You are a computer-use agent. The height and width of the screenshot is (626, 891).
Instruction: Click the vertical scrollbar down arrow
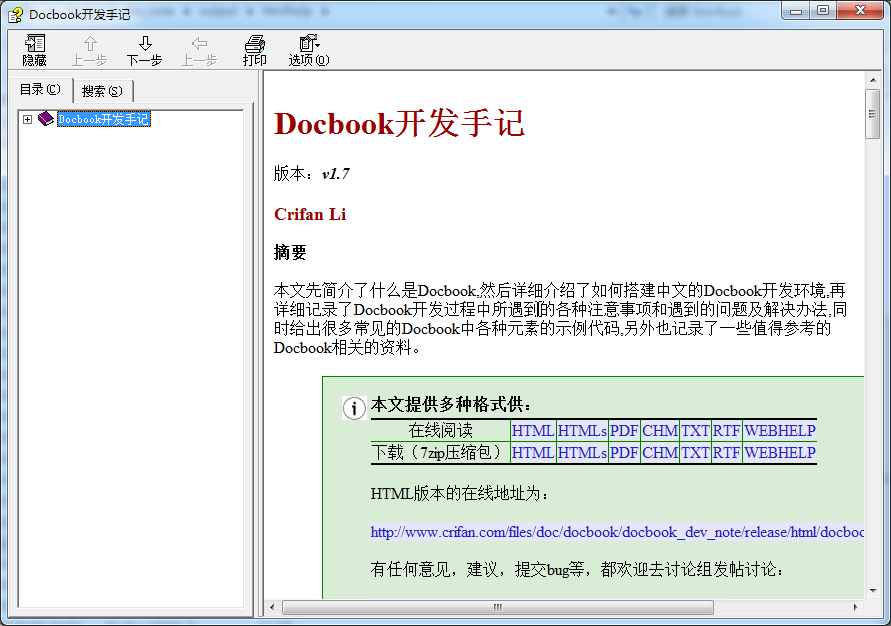(x=873, y=591)
